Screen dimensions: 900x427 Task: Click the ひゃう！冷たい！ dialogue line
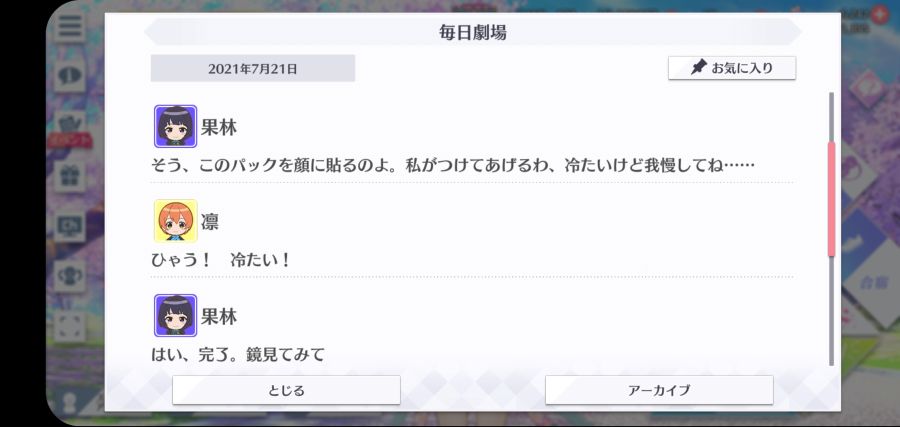pyautogui.click(x=222, y=260)
